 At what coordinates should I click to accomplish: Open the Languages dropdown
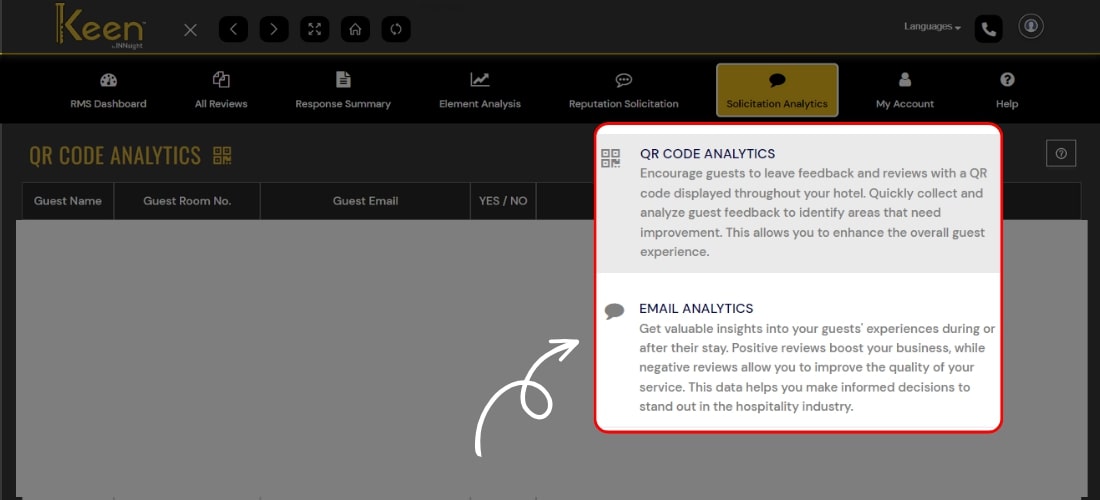pos(932,27)
